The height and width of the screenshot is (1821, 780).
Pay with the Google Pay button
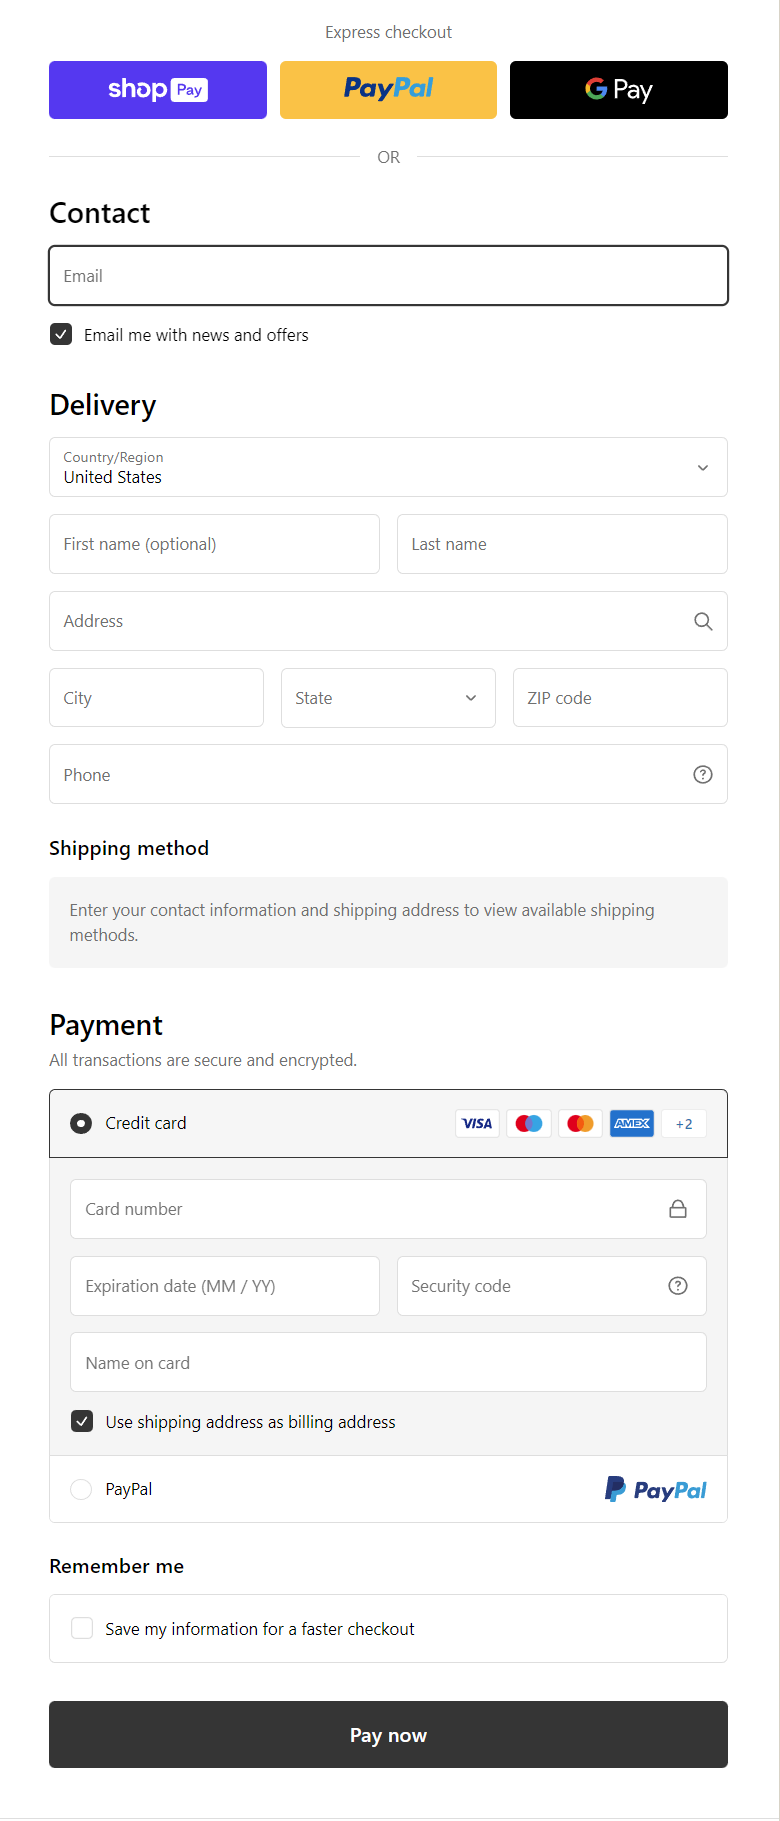(x=618, y=90)
